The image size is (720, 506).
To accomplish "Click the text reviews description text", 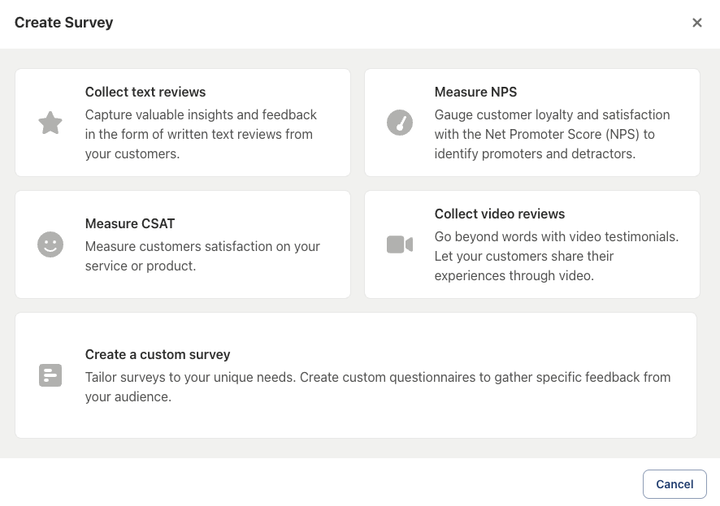I will (x=200, y=134).
